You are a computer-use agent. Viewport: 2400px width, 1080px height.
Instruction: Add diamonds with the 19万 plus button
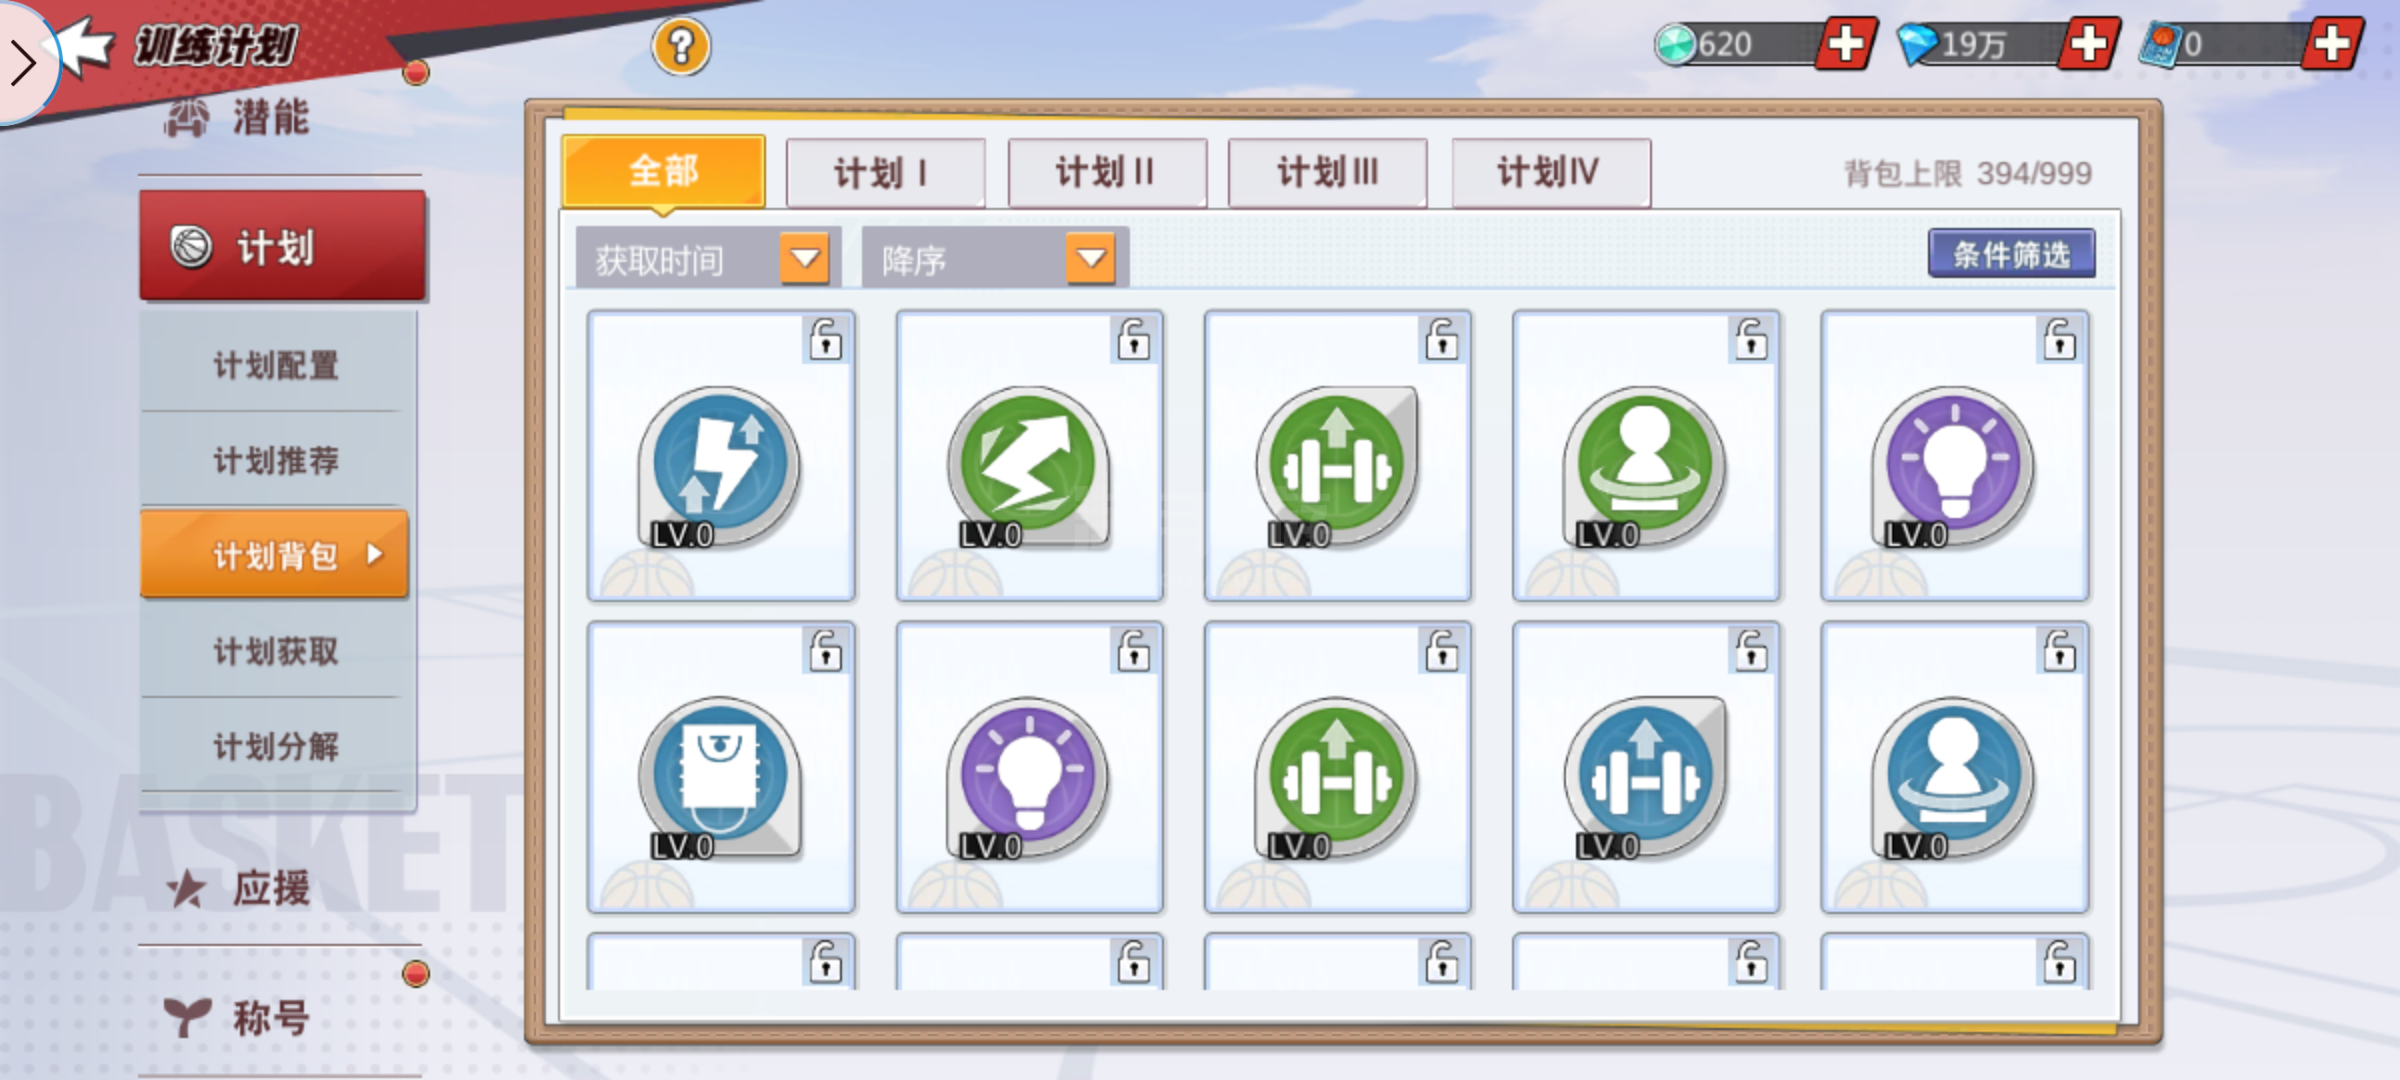2090,44
